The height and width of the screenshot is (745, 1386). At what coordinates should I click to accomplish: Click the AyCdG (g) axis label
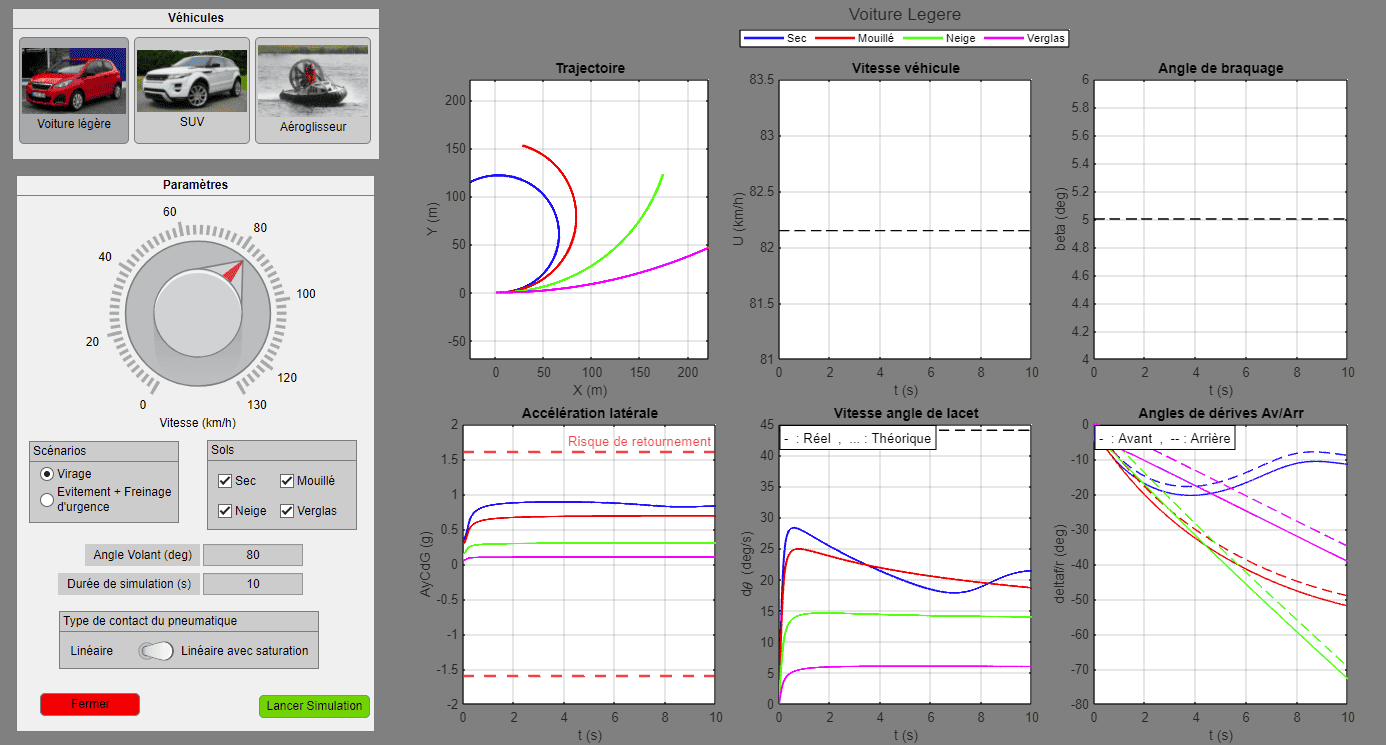(x=427, y=565)
